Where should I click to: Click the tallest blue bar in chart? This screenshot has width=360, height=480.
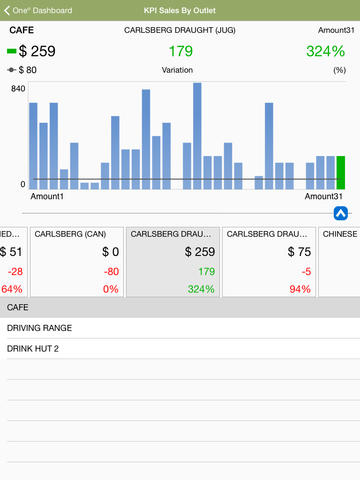[x=197, y=136]
